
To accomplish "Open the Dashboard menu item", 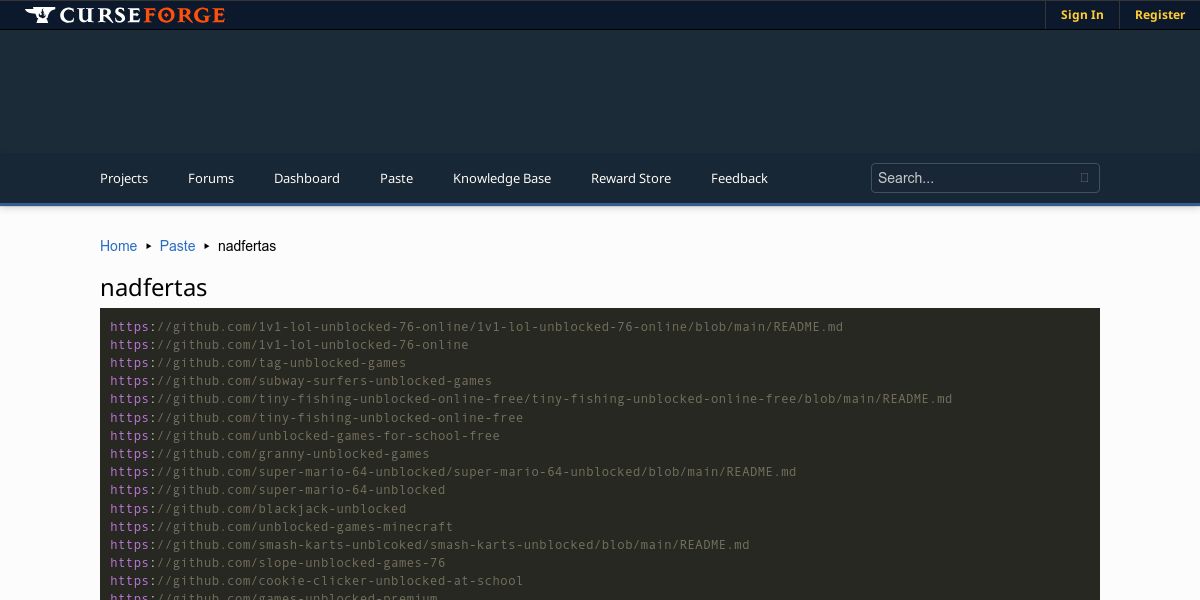I will coord(307,178).
